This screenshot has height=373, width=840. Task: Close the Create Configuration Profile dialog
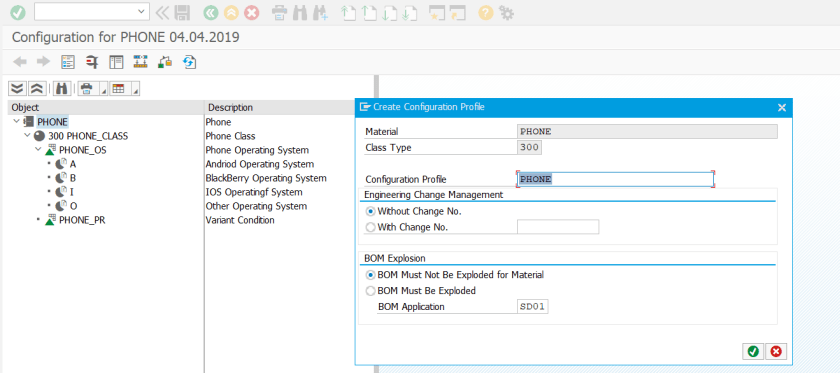[782, 107]
